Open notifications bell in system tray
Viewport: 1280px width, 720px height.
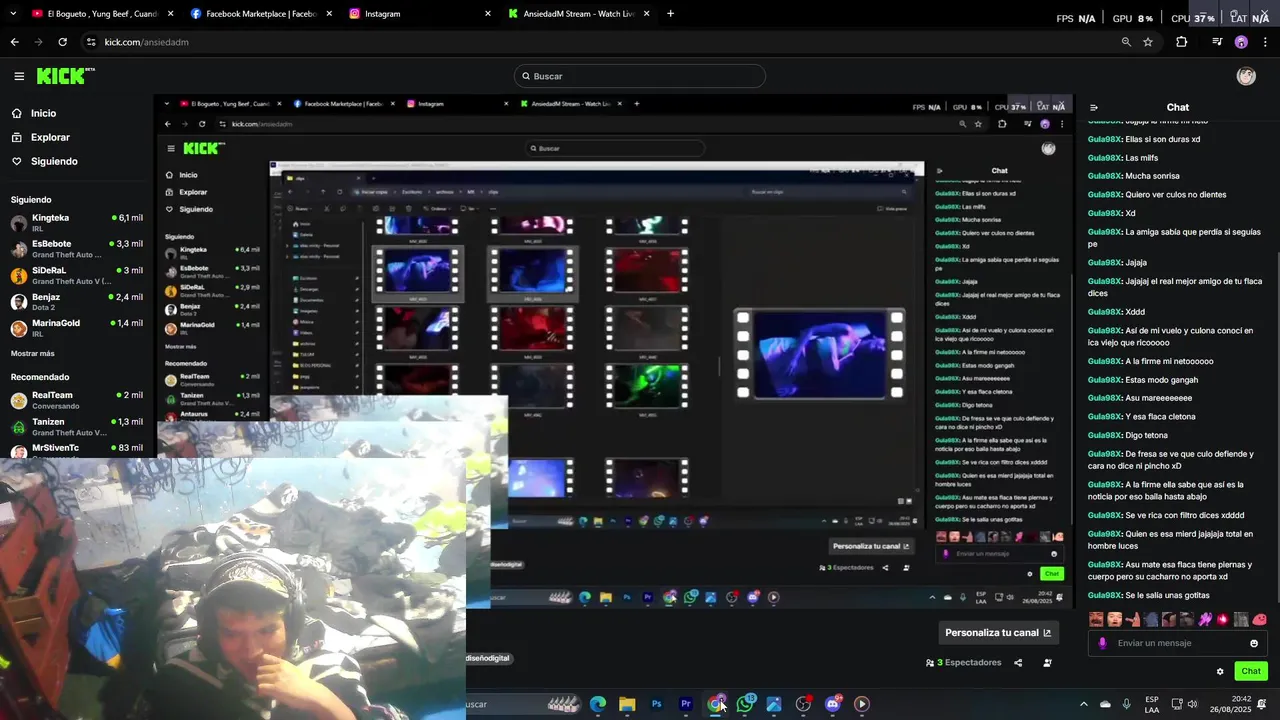click(1261, 704)
